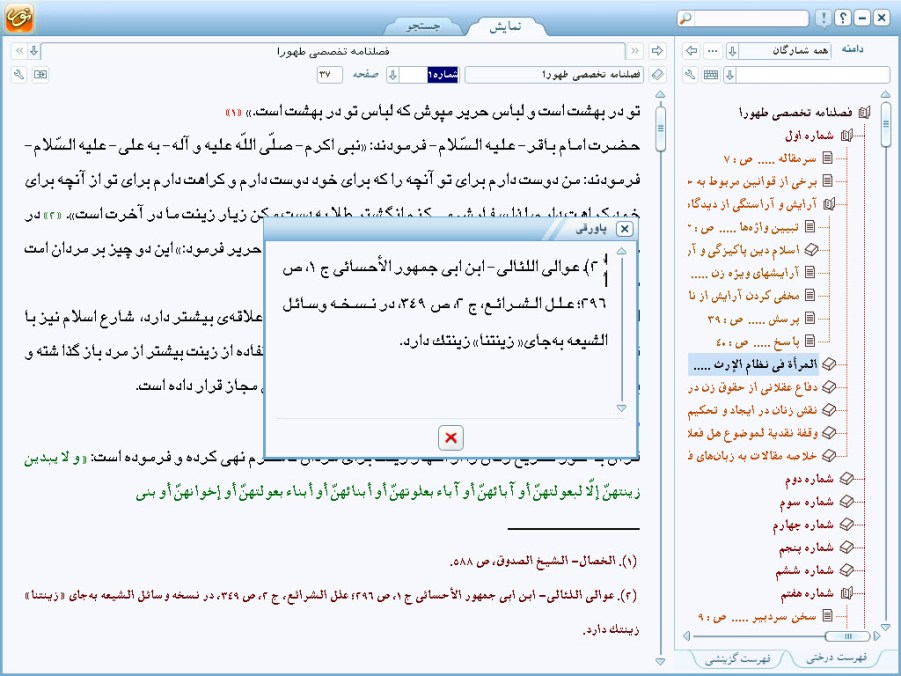The width and height of the screenshot is (901, 676).
Task: Select the آرایش و آراستگی از دیدگاه tree item
Action: (x=754, y=204)
